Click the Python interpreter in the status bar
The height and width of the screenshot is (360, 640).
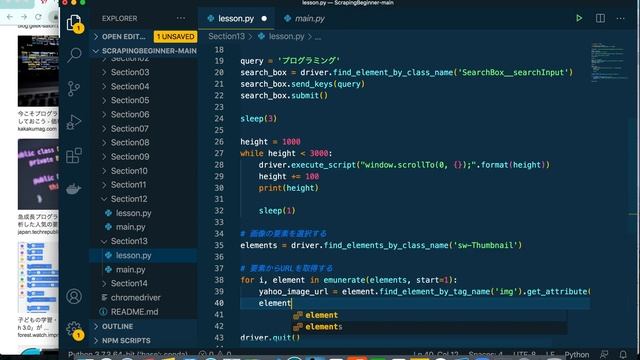(x=128, y=354)
